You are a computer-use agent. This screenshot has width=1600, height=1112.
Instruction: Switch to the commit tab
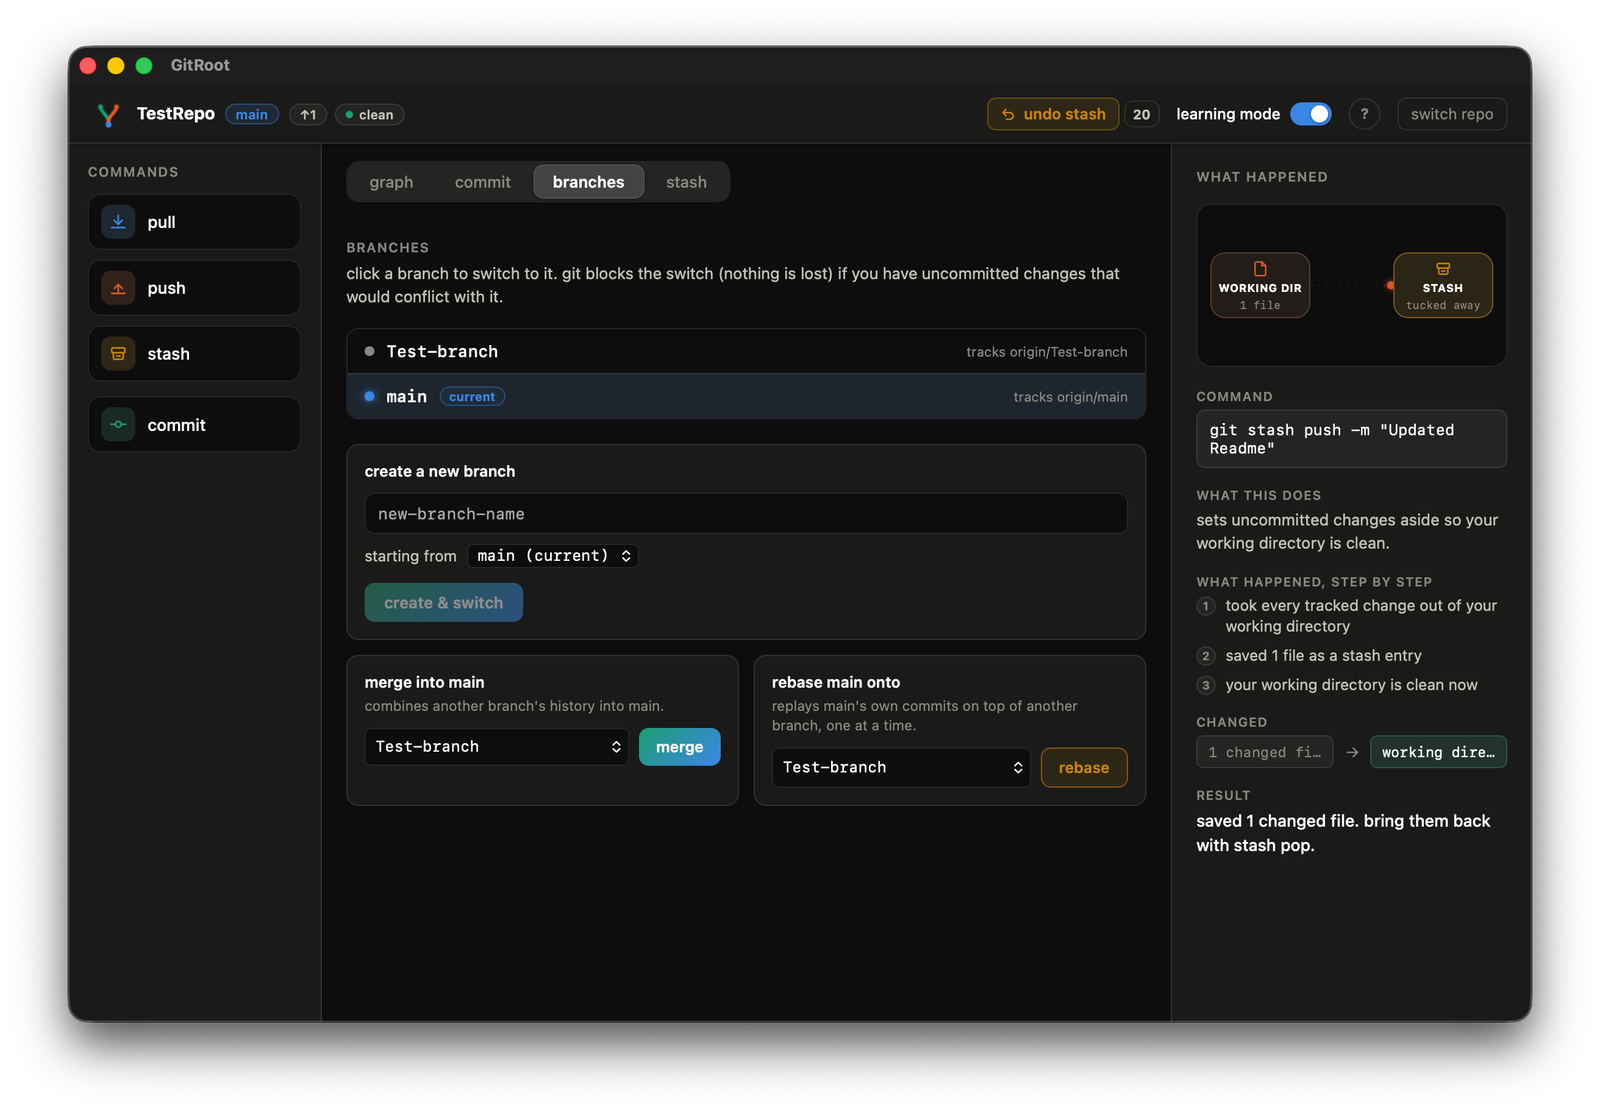[x=483, y=182]
